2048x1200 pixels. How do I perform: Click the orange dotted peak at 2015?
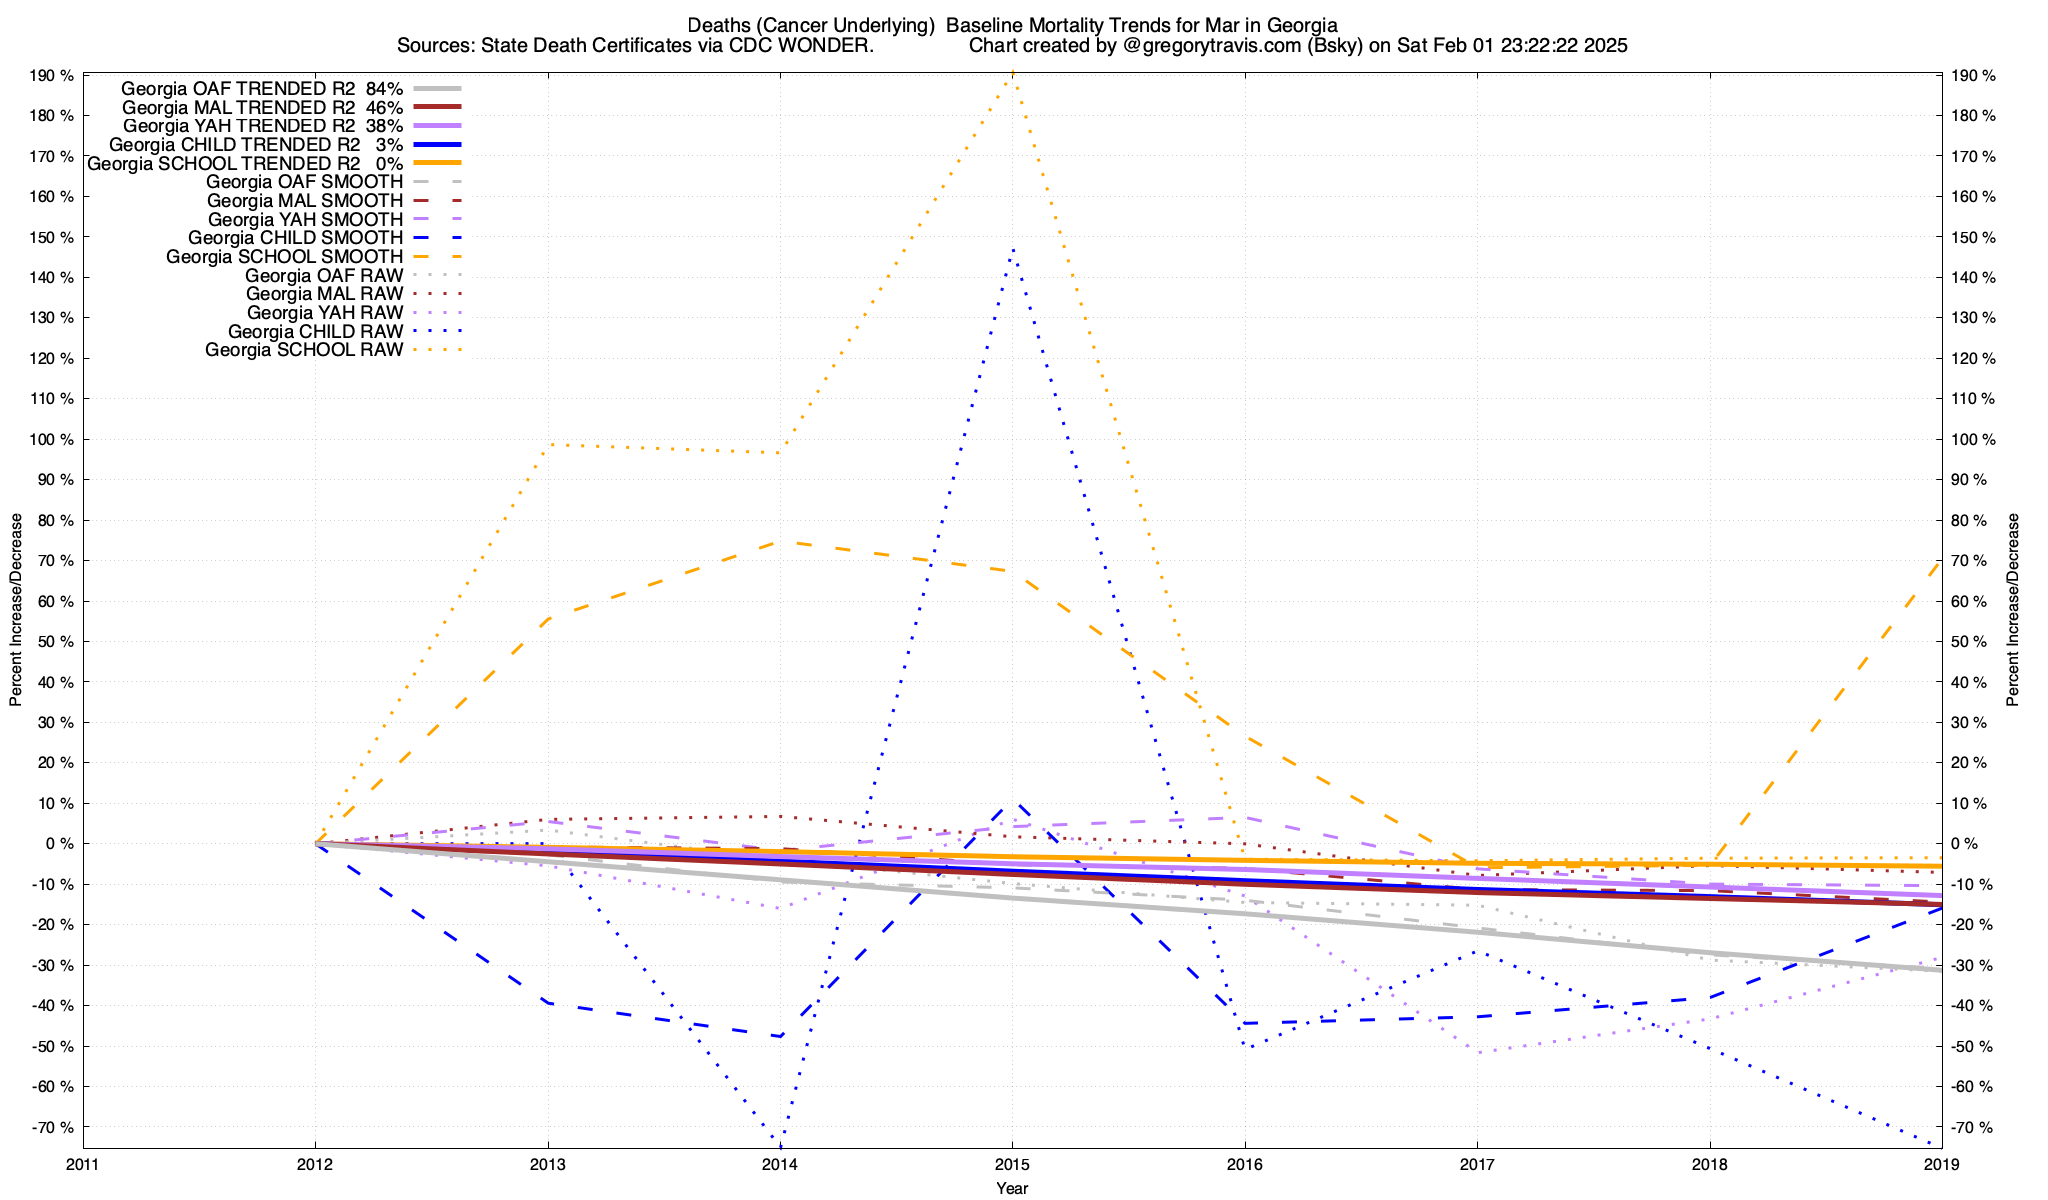click(x=1012, y=73)
